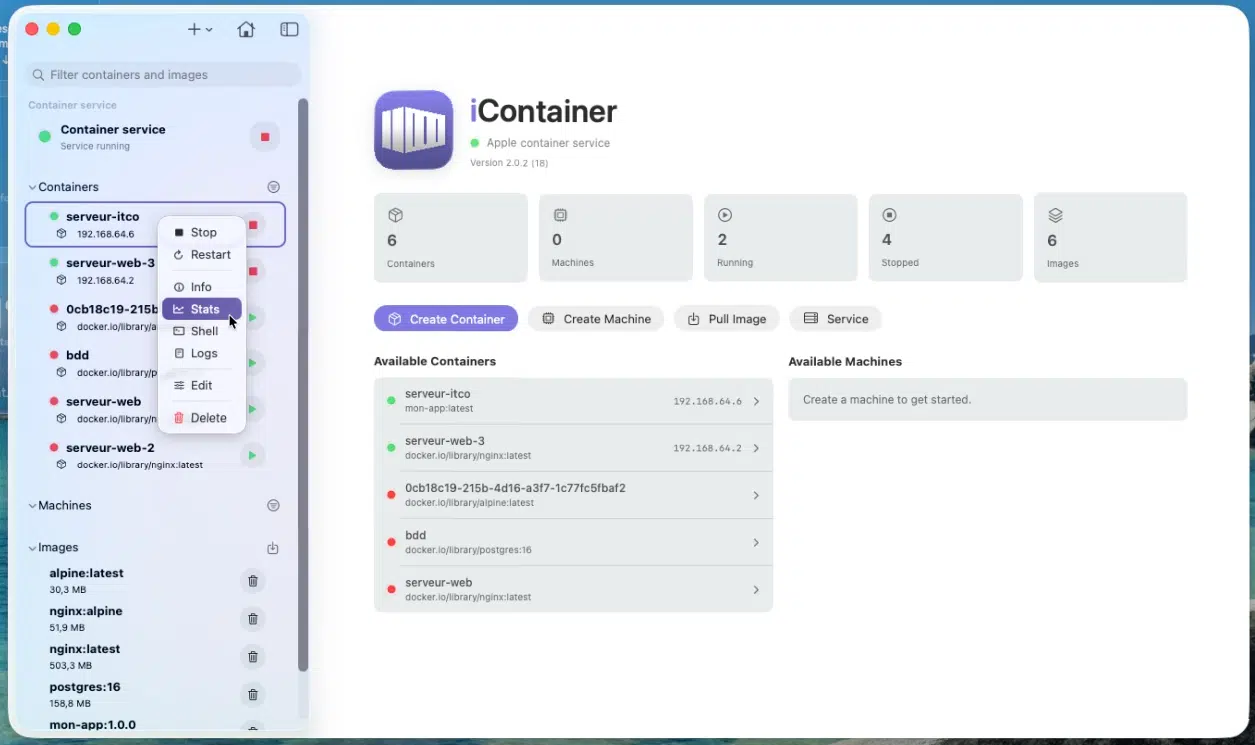This screenshot has width=1255, height=745.
Task: Delete the postgres:16 image
Action: point(253,695)
